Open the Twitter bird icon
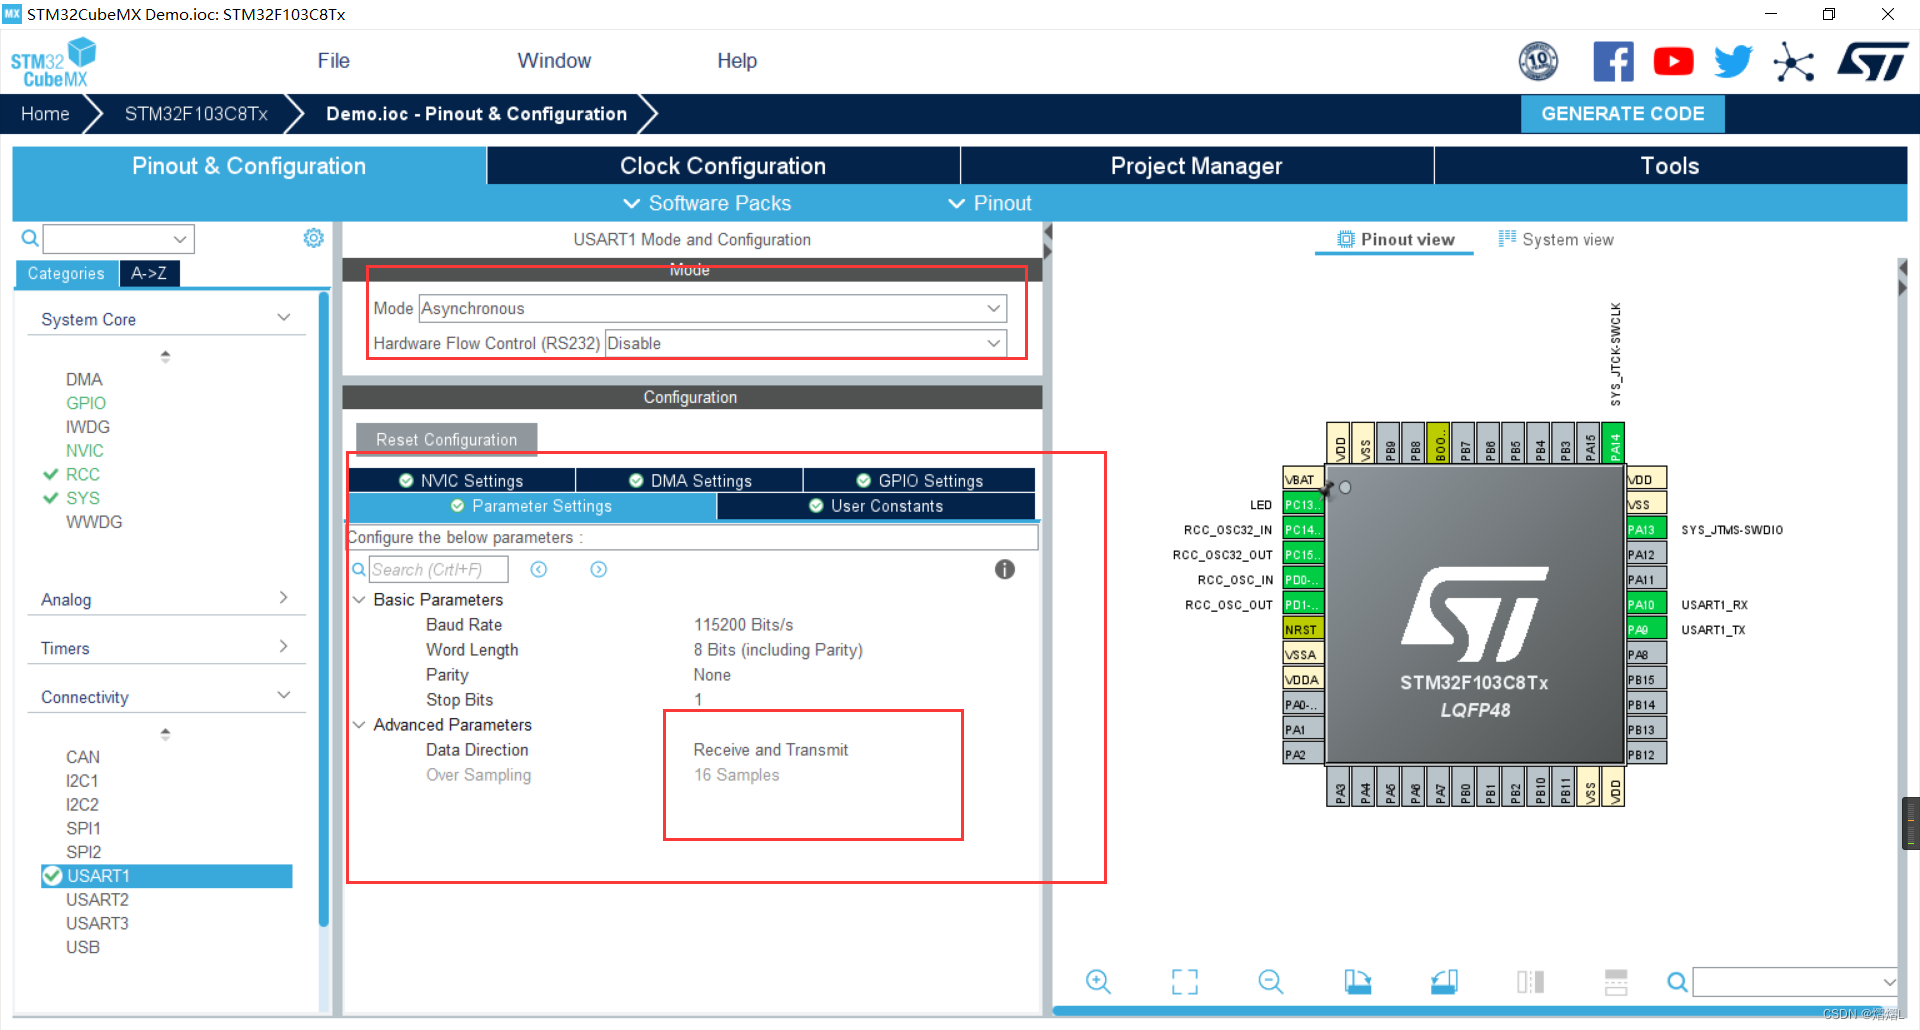Screen dimensions: 1920x1030 1733,62
